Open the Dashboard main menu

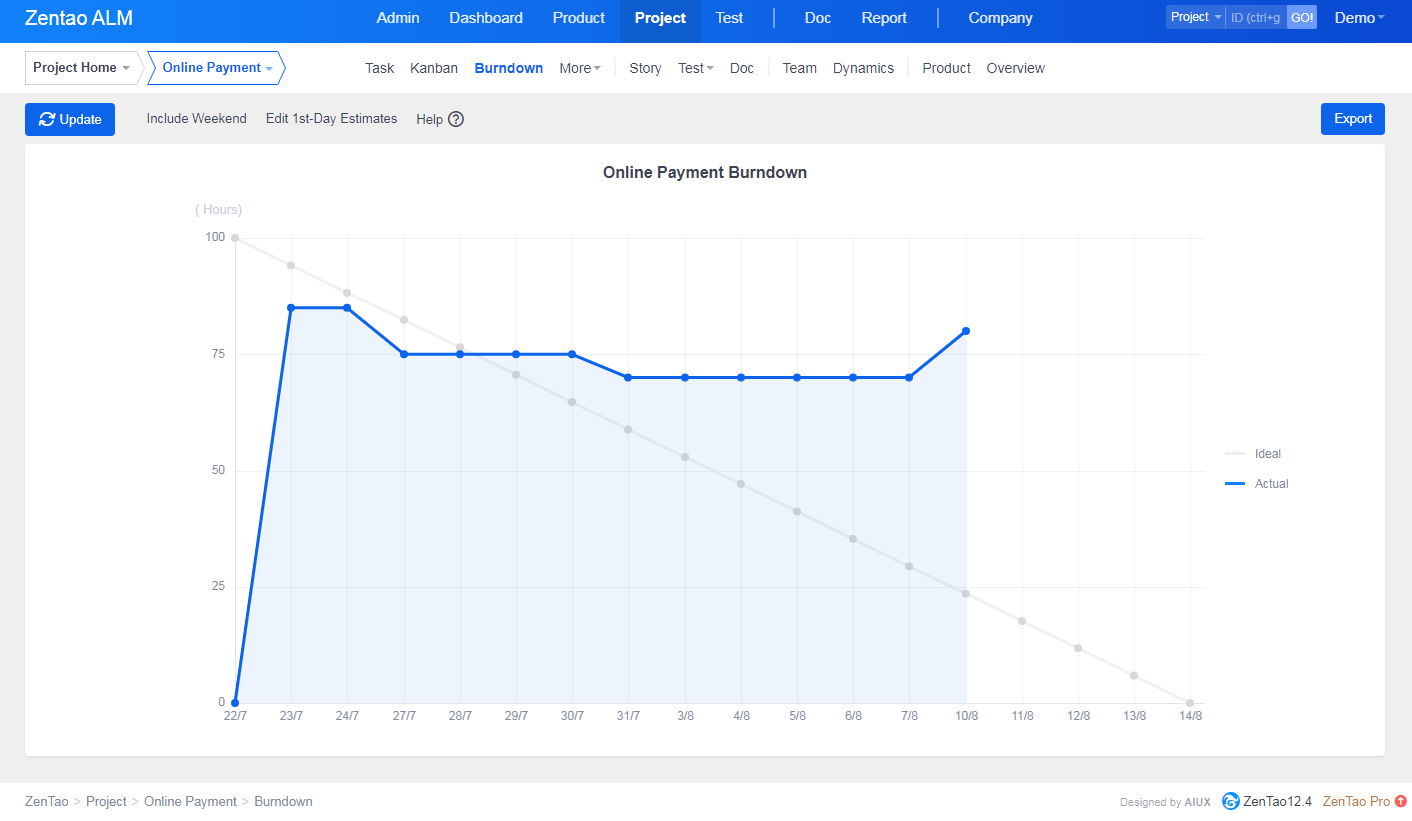(485, 18)
